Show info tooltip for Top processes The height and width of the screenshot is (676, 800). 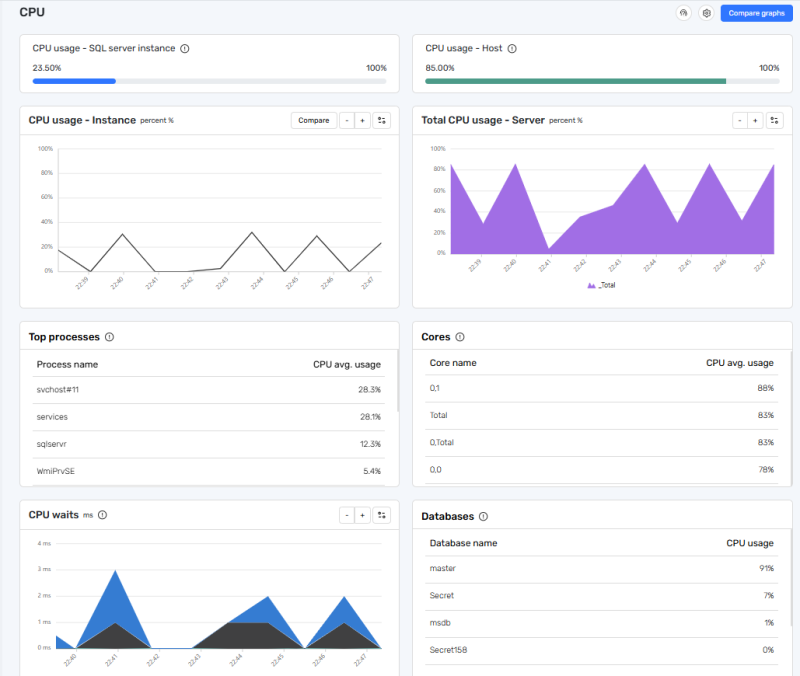click(110, 337)
